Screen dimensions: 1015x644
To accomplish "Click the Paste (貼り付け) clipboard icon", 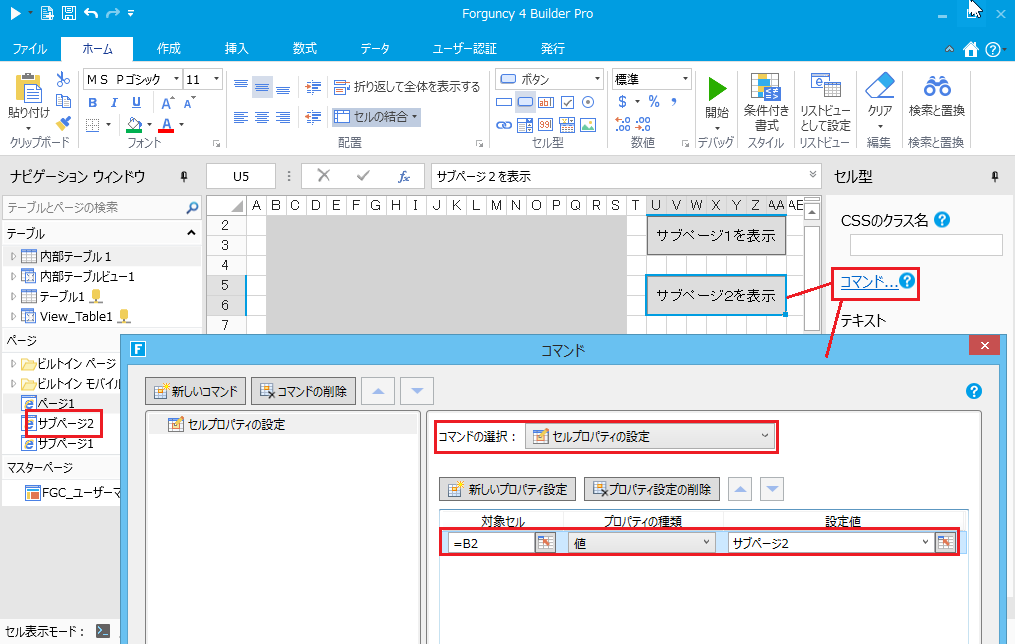I will (x=28, y=89).
